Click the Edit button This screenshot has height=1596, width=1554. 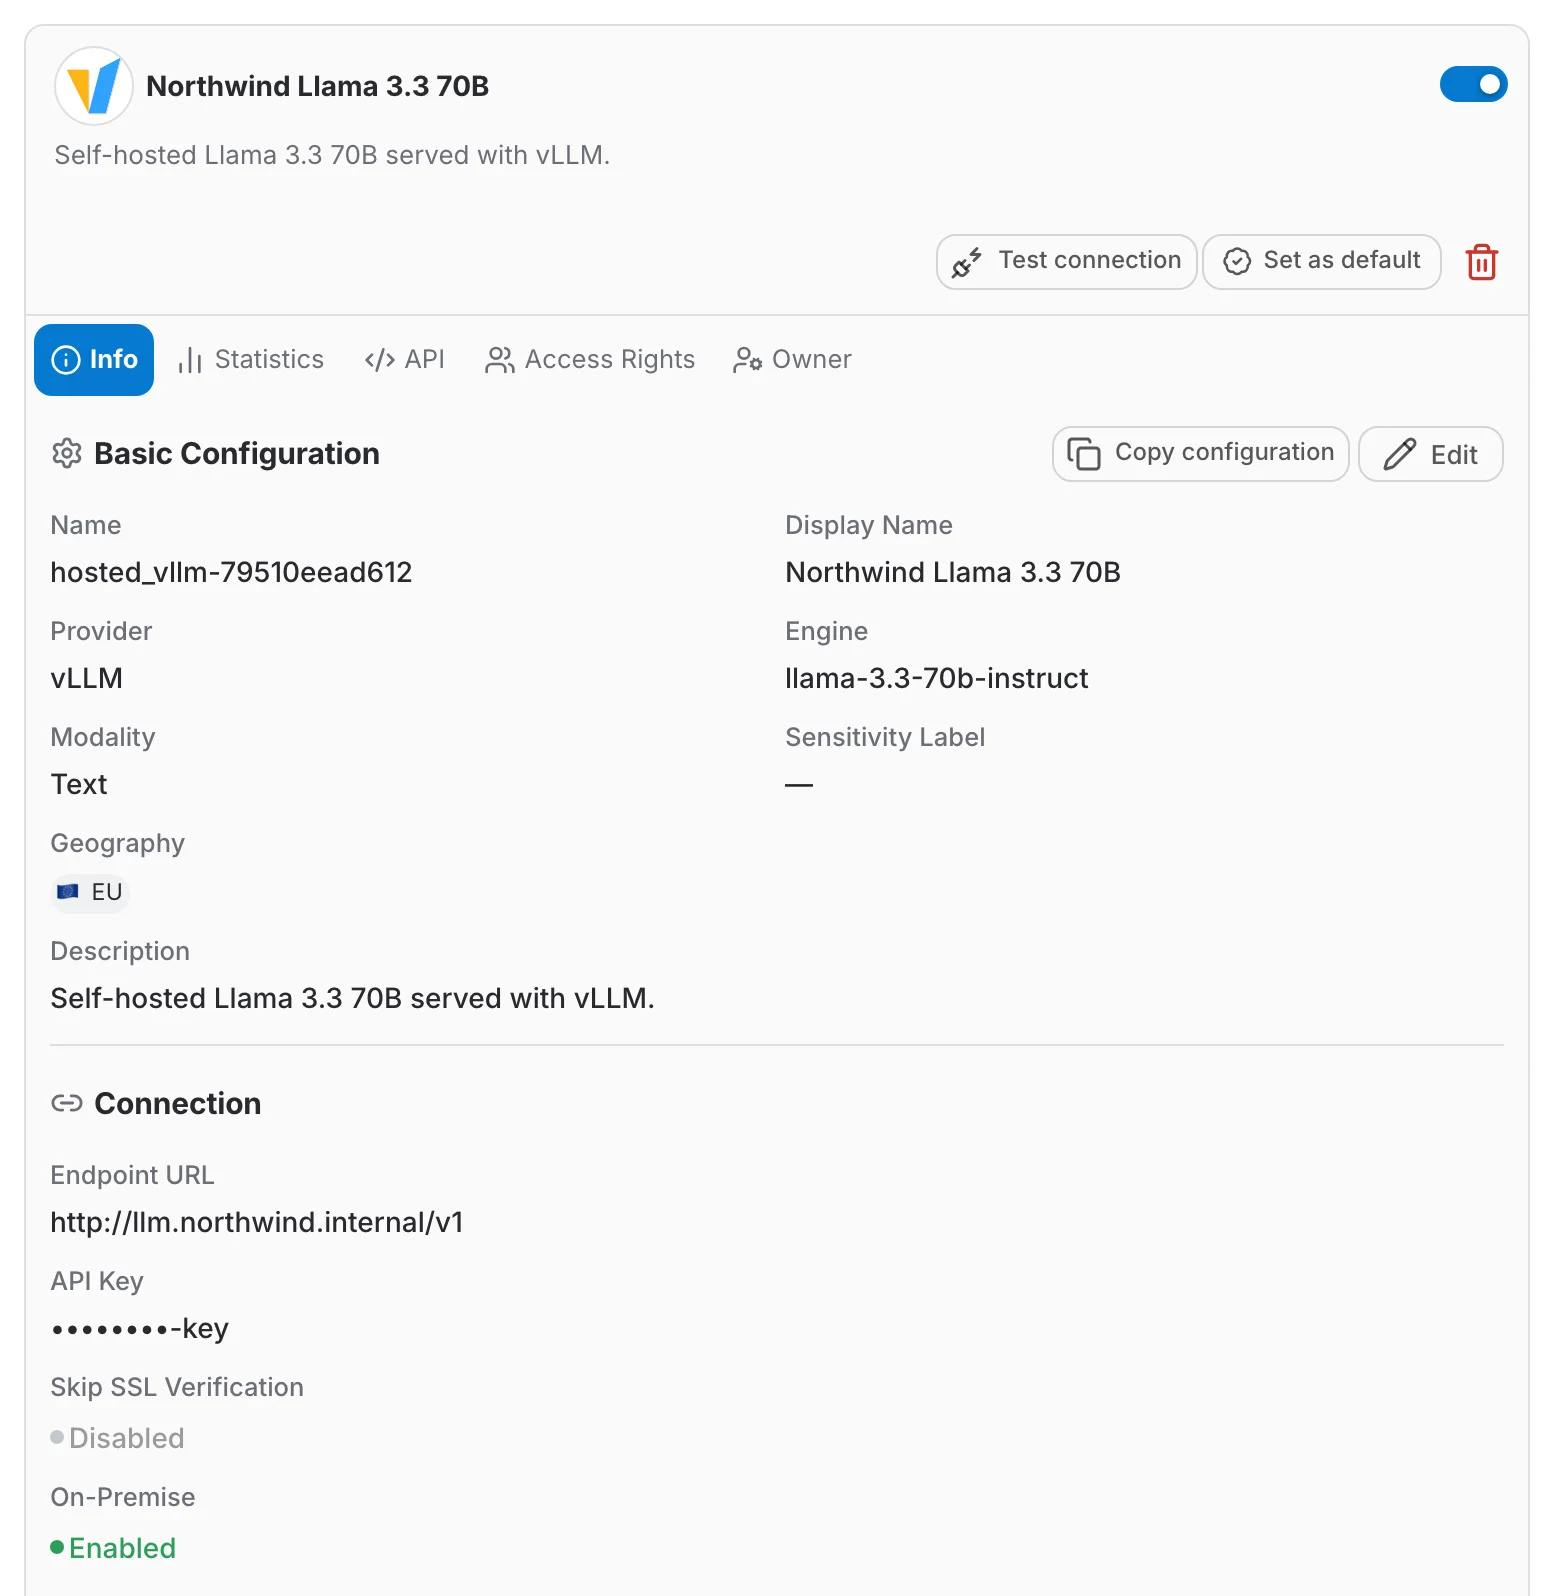(1430, 454)
